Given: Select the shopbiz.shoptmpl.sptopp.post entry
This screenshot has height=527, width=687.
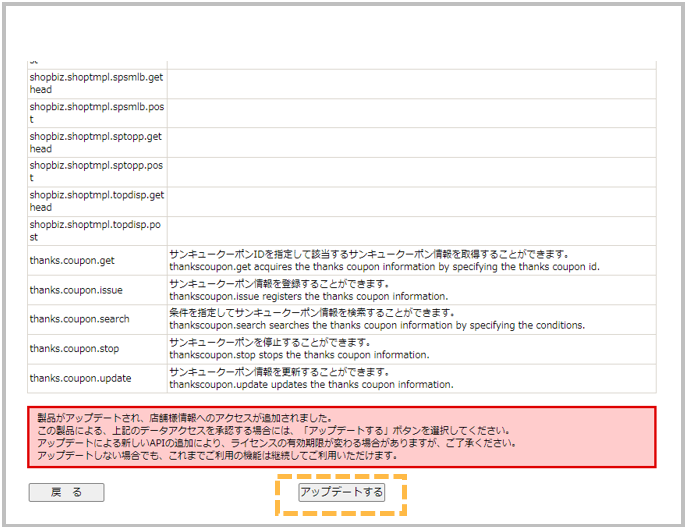Looking at the screenshot, I should pyautogui.click(x=96, y=171).
